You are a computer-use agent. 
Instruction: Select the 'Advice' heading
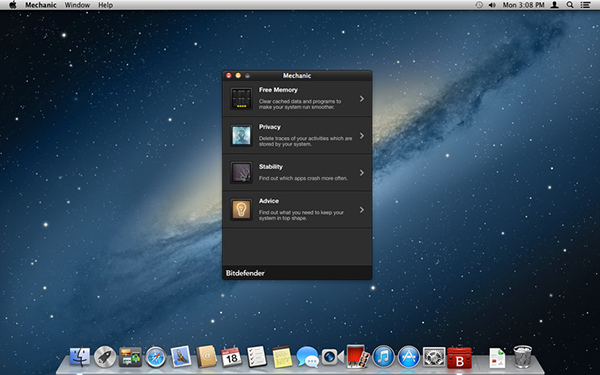click(x=269, y=201)
